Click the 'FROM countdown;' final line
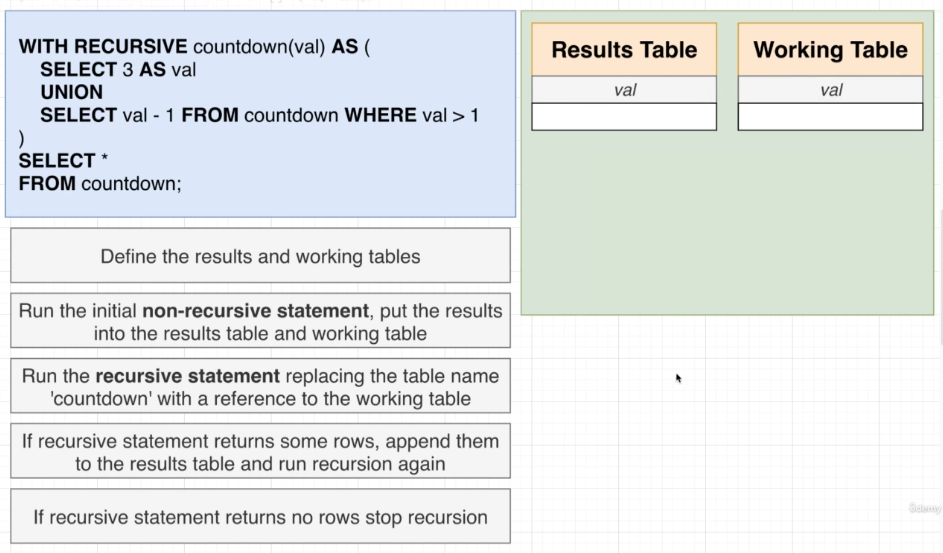Image resolution: width=943 pixels, height=553 pixels. coord(100,183)
